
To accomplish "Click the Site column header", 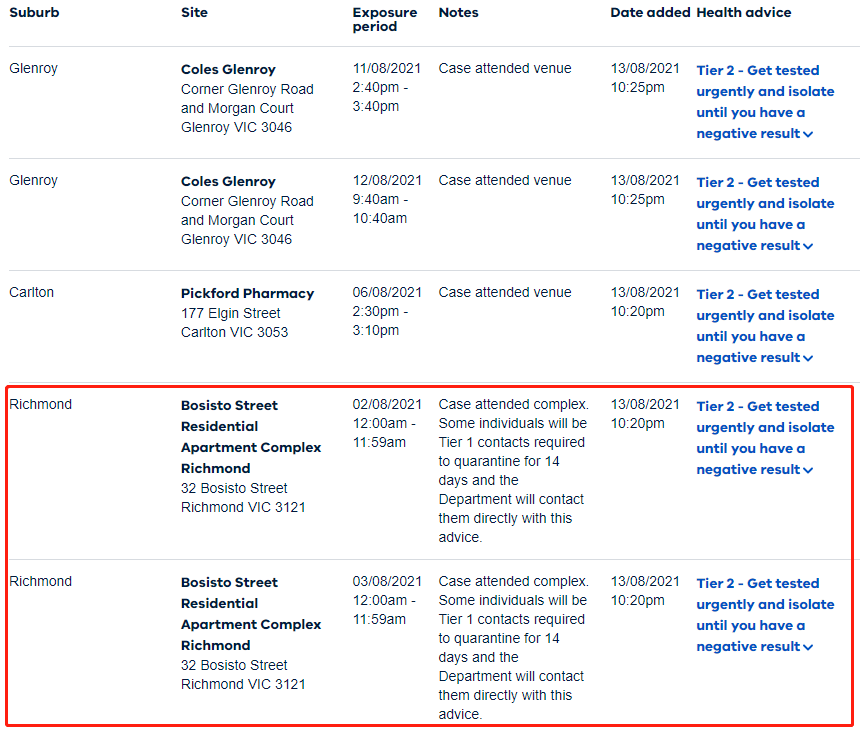I will click(195, 13).
